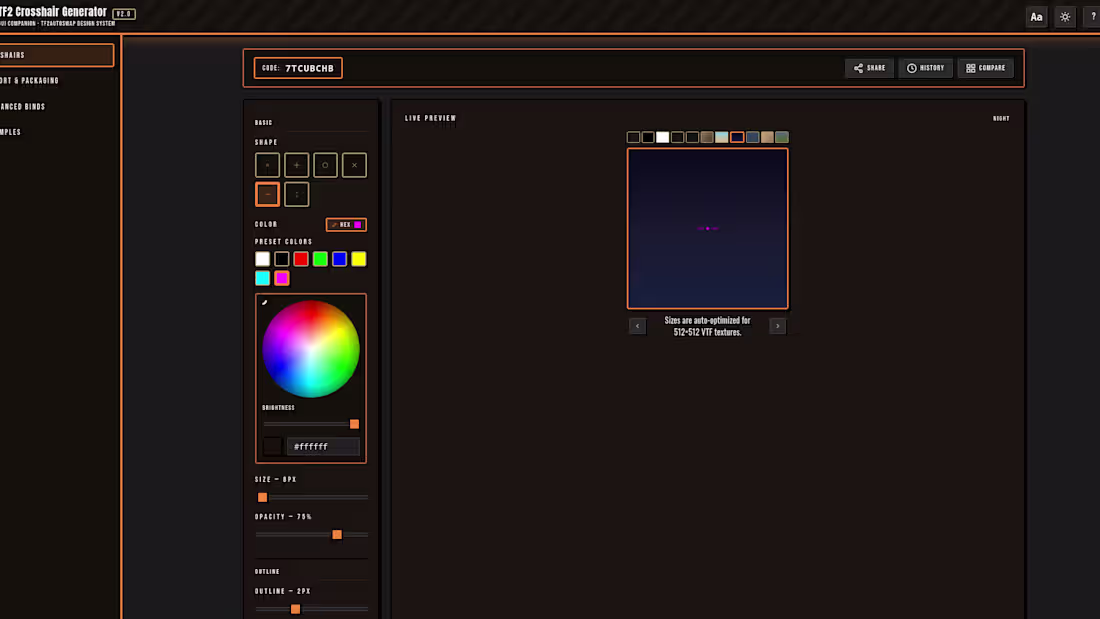
Task: Open the History panel
Action: (x=925, y=68)
